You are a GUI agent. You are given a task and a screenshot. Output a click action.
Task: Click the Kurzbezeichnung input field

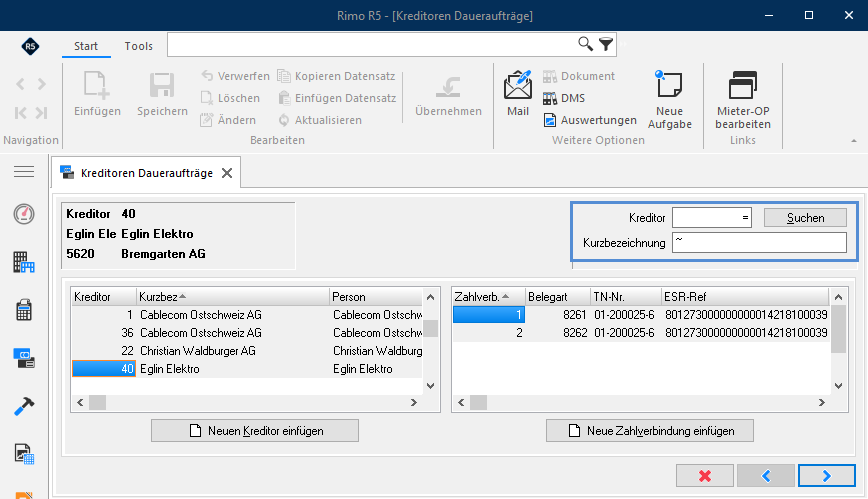(x=759, y=243)
